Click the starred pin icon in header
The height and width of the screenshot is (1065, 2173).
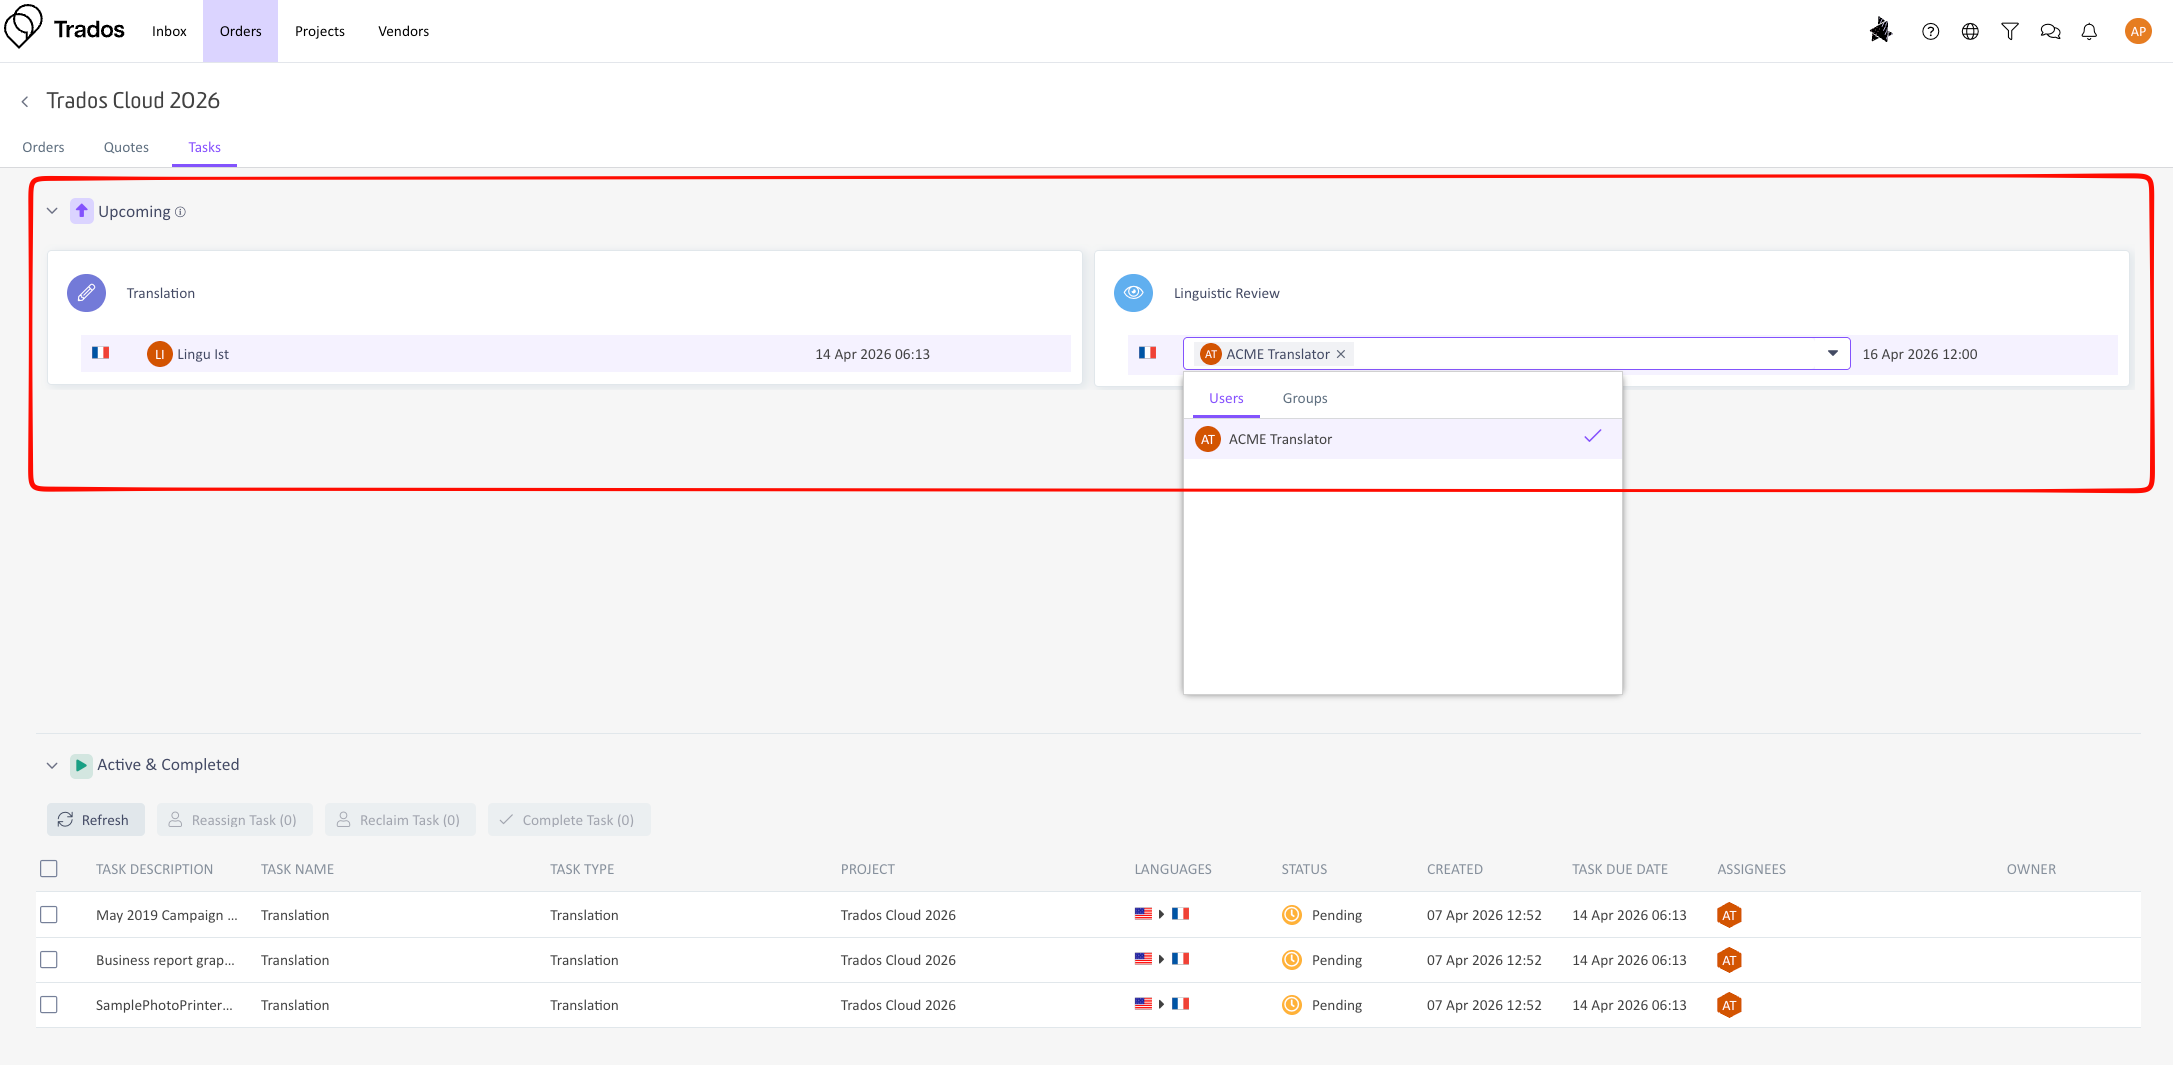coord(1880,31)
